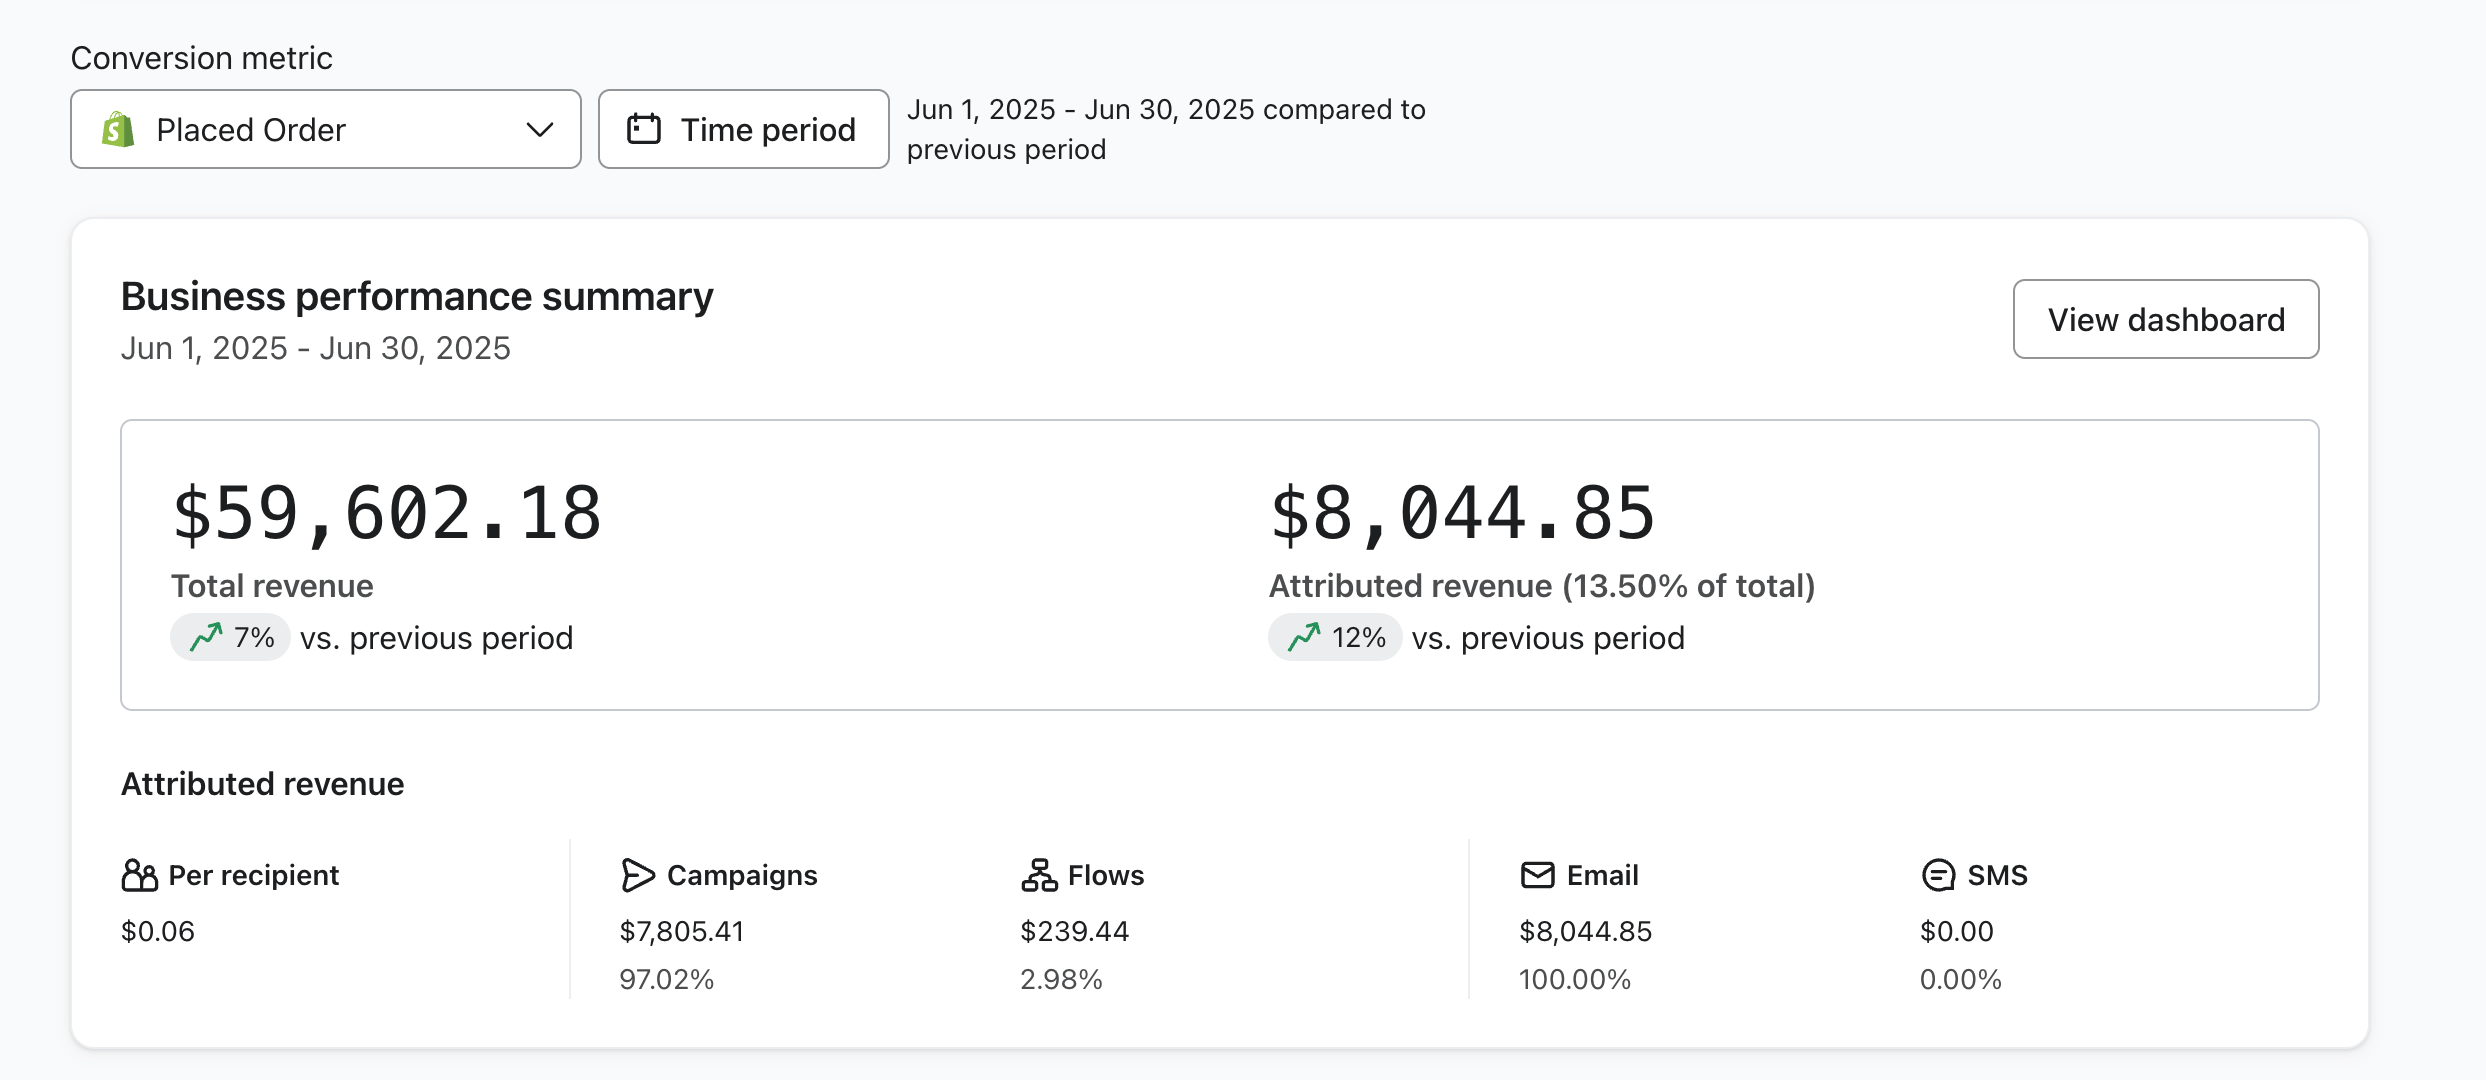The width and height of the screenshot is (2486, 1080).
Task: Open the Placed Order dropdown
Action: [325, 130]
